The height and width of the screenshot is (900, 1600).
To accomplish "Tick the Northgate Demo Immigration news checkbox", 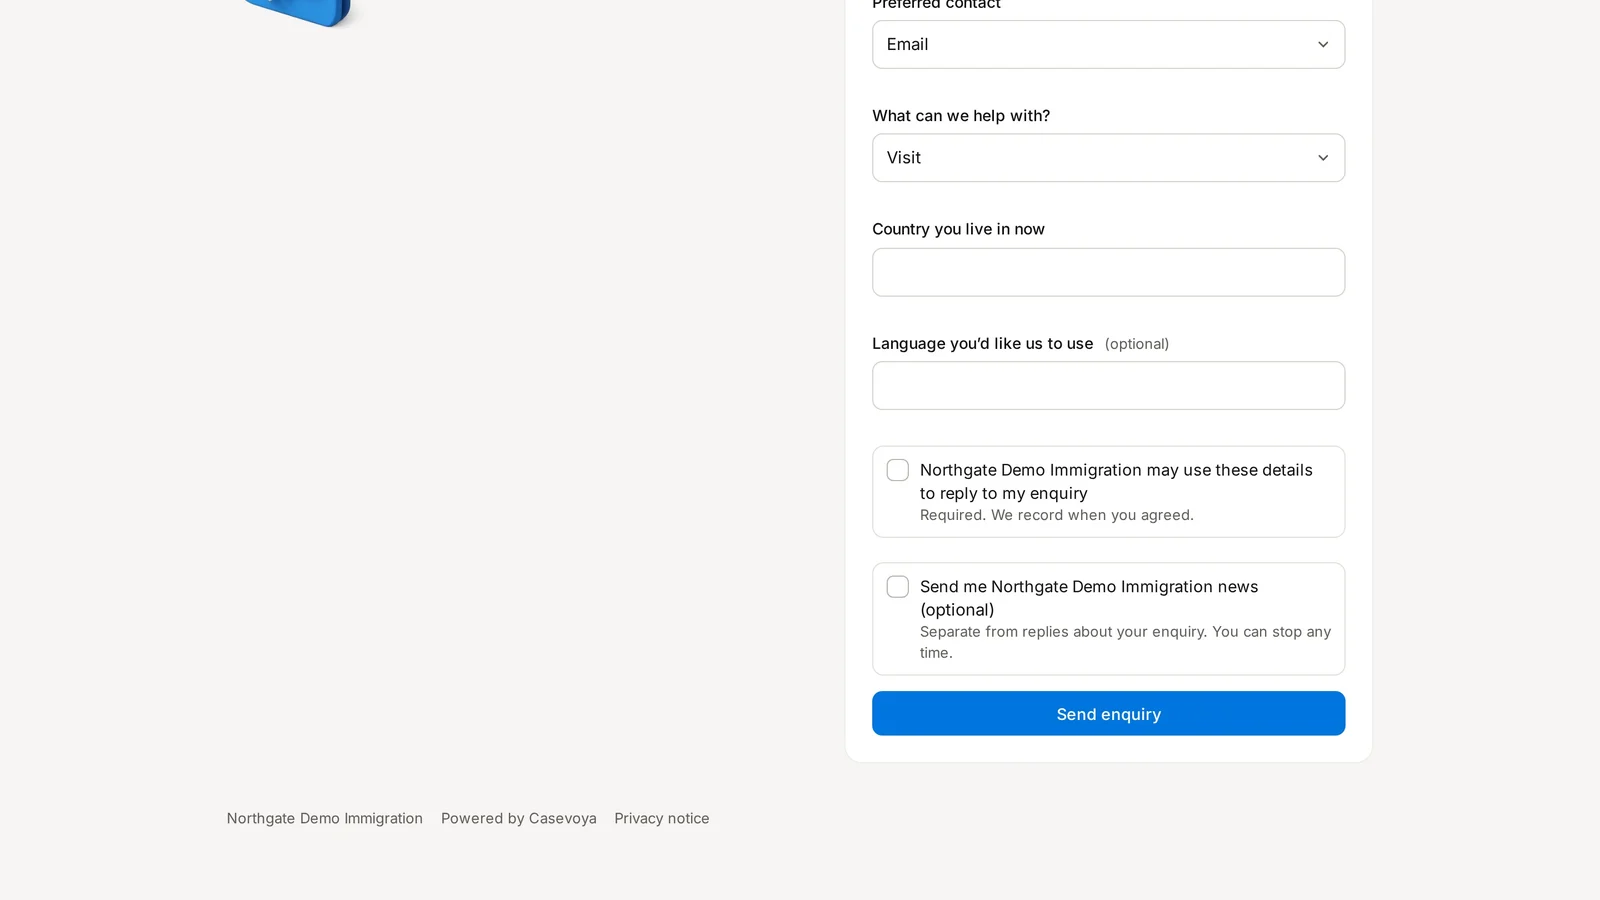I will 898,587.
